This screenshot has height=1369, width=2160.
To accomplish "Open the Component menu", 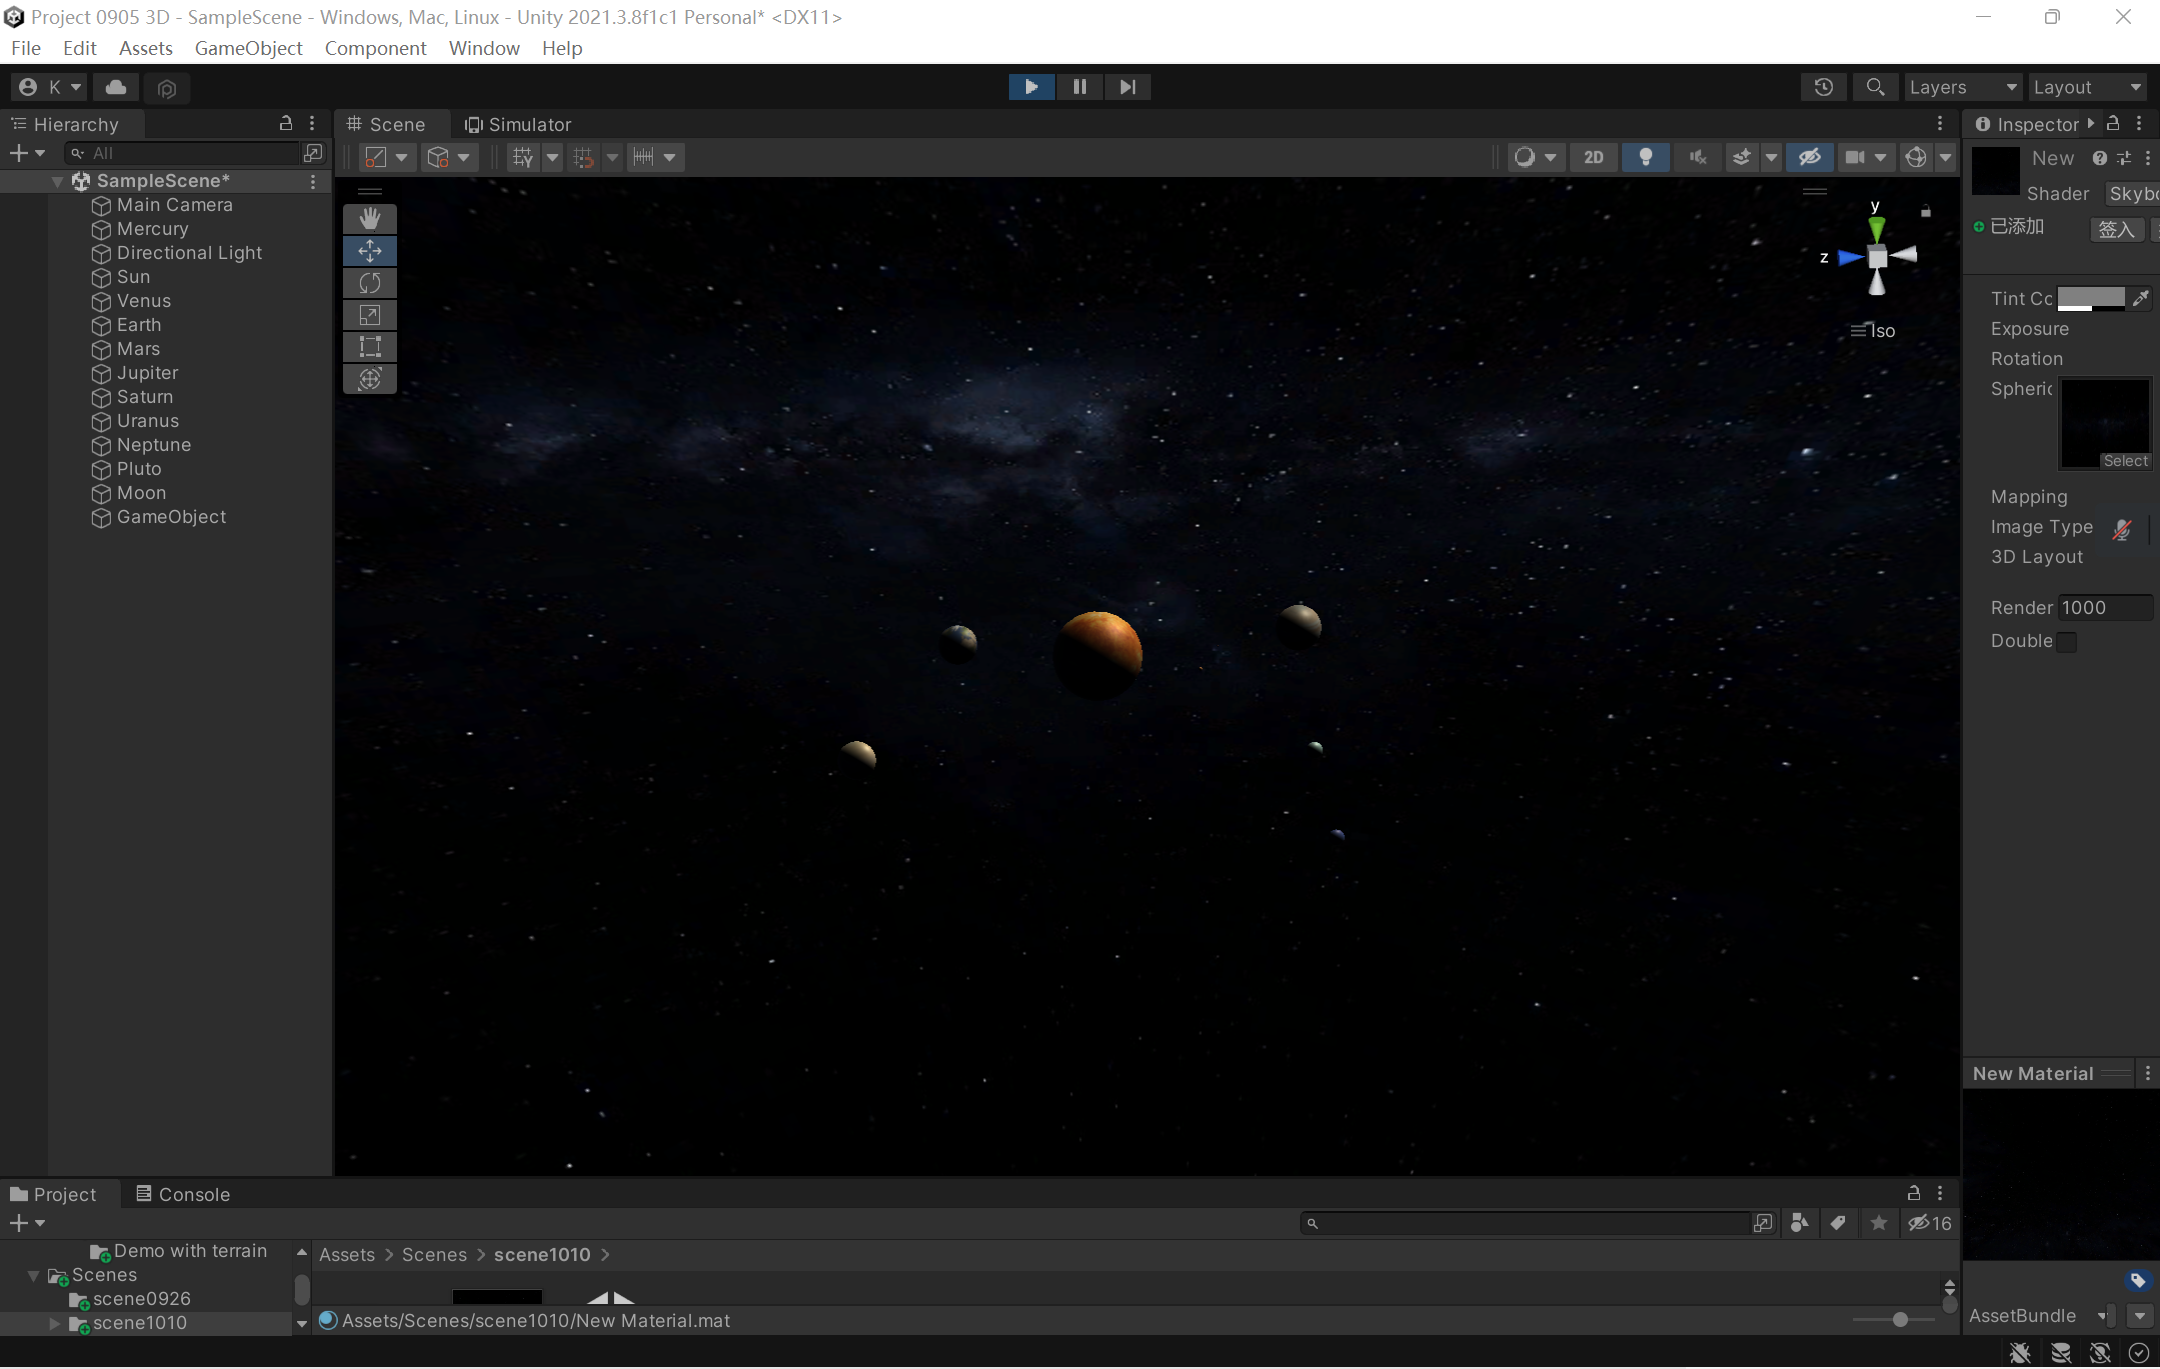I will click(x=375, y=47).
